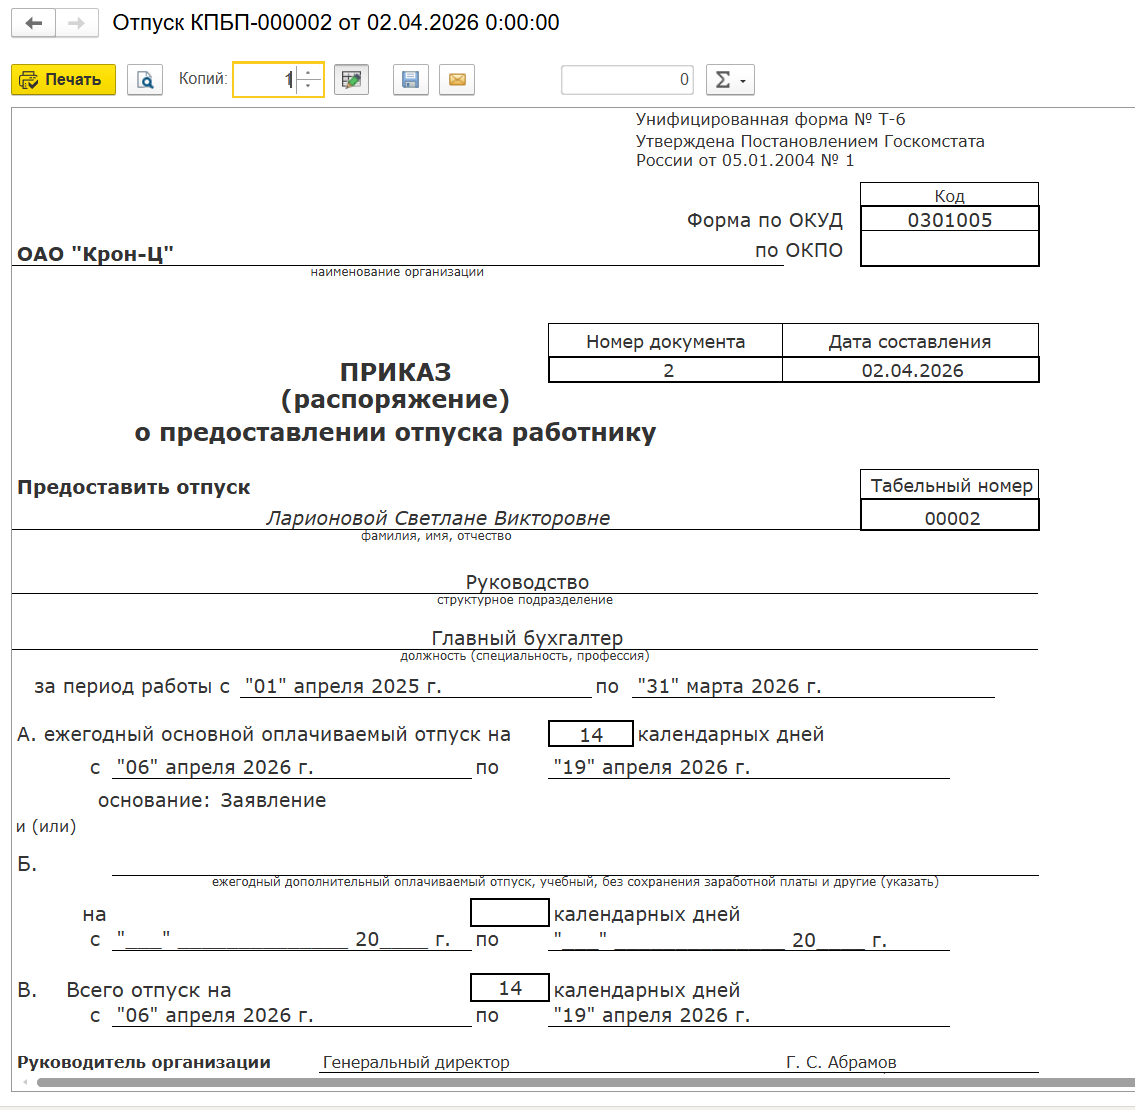
Task: Click Номер документа header cell
Action: pos(666,341)
